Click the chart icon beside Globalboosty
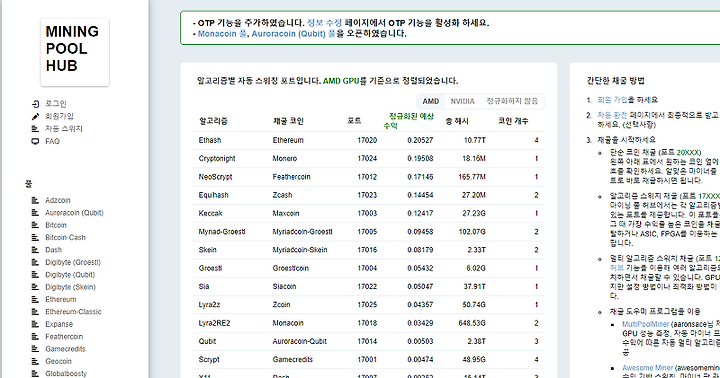Viewport: 720px width, 378px height. click(x=35, y=374)
